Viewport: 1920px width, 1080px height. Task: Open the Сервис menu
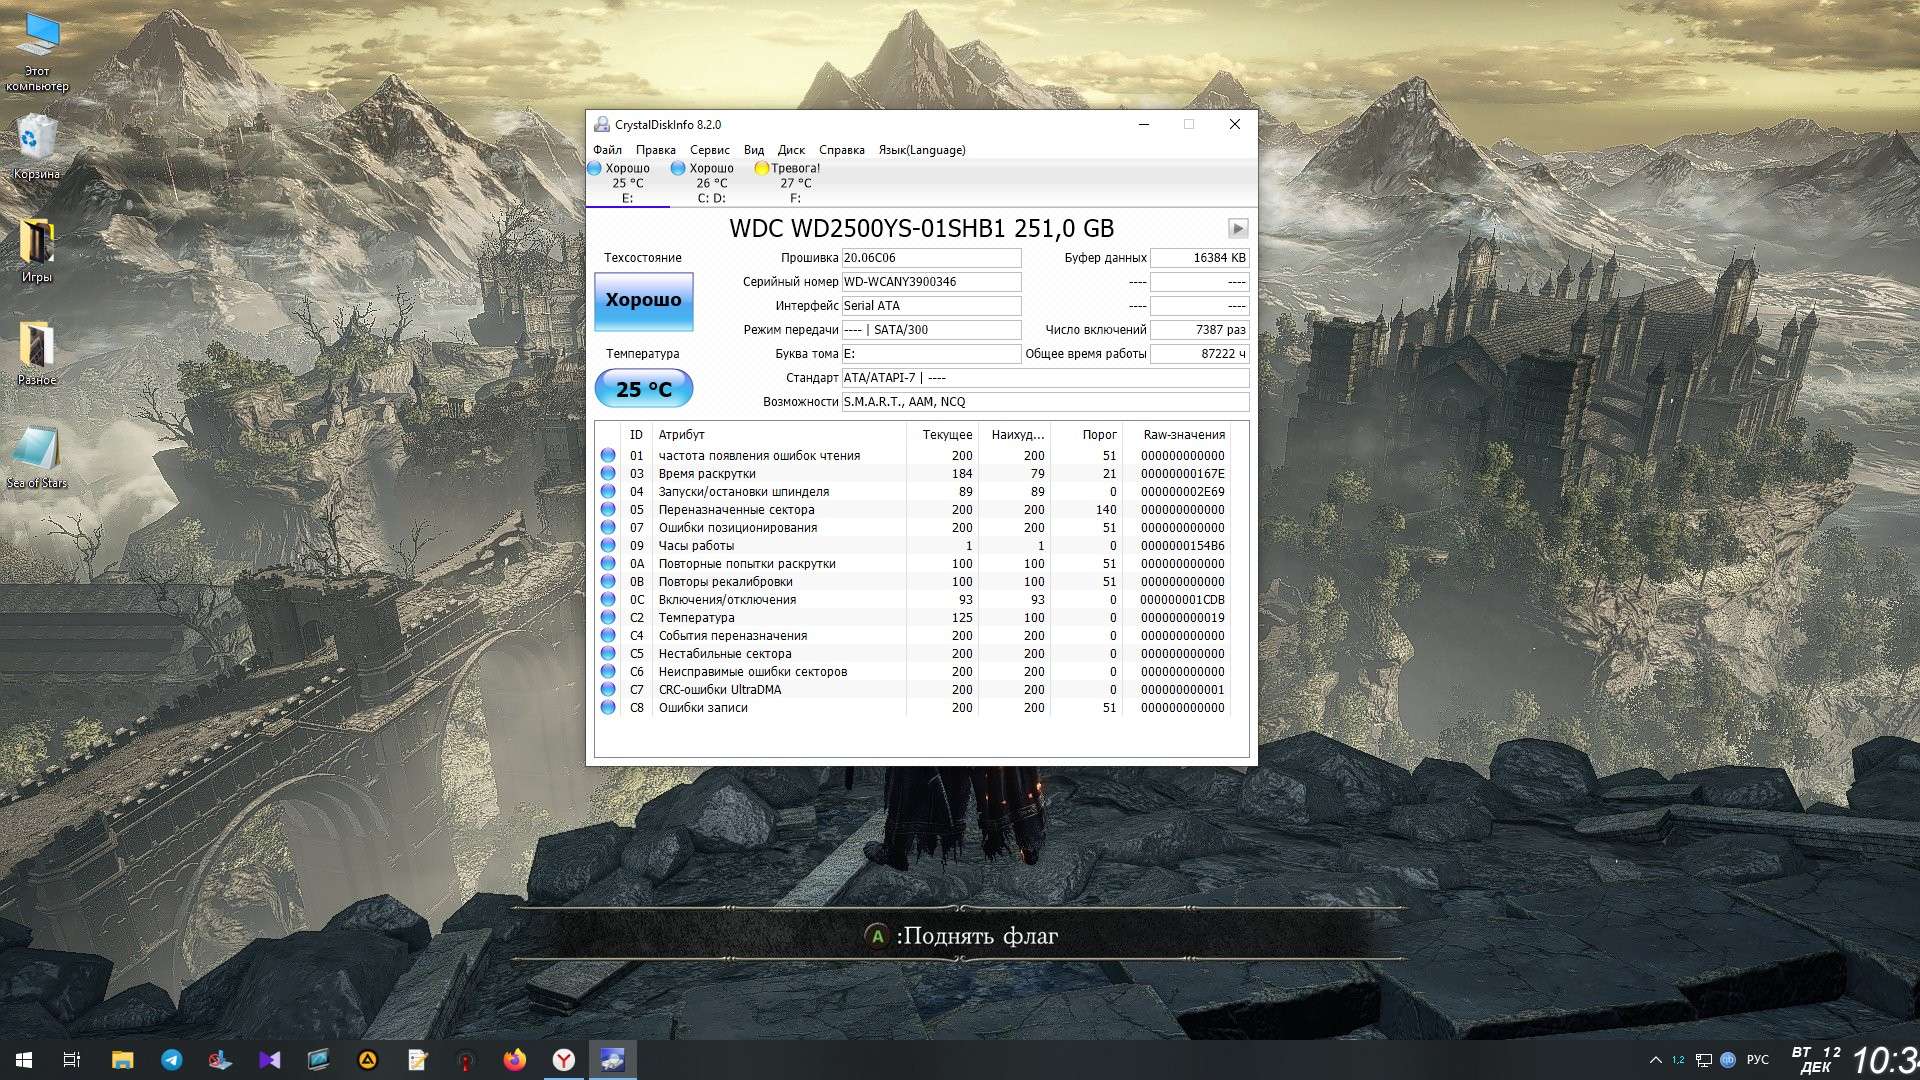click(x=709, y=150)
